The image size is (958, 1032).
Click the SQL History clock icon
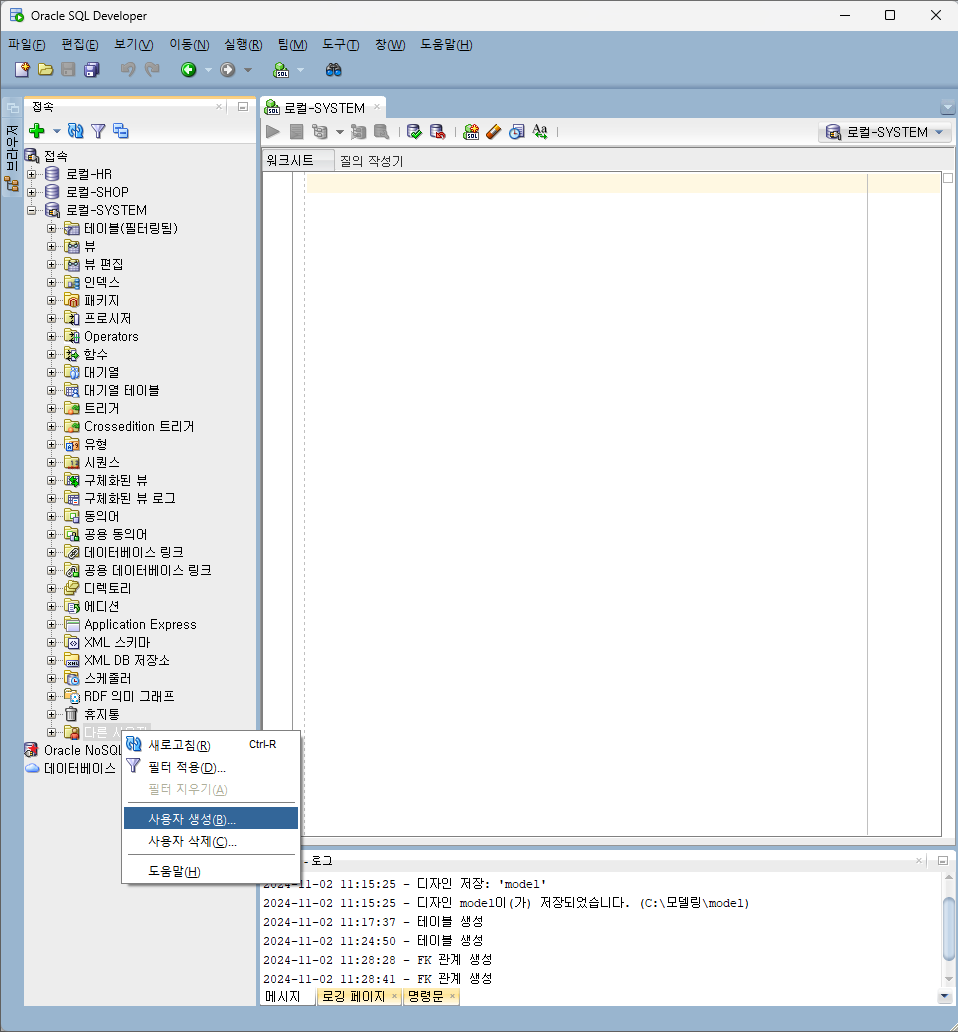click(517, 132)
